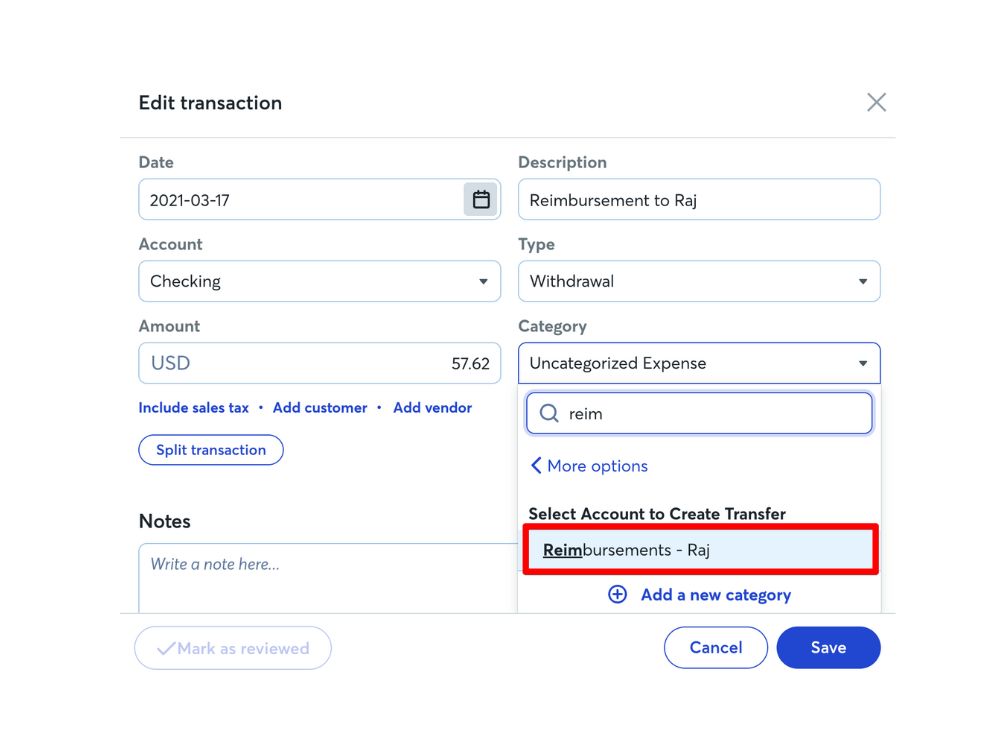
Task: Click into the Amount field showing 57.62
Action: click(x=320, y=363)
